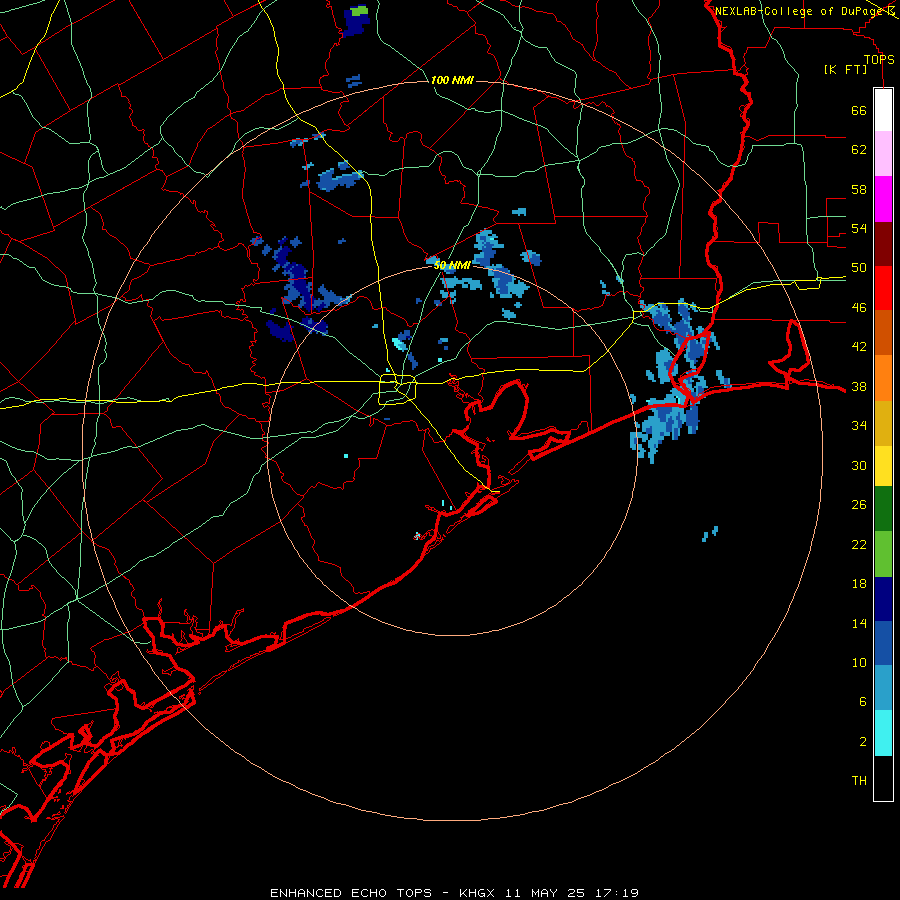Select the bright red legend swatch
Viewport: 900px width, 900px height.
pos(883,288)
